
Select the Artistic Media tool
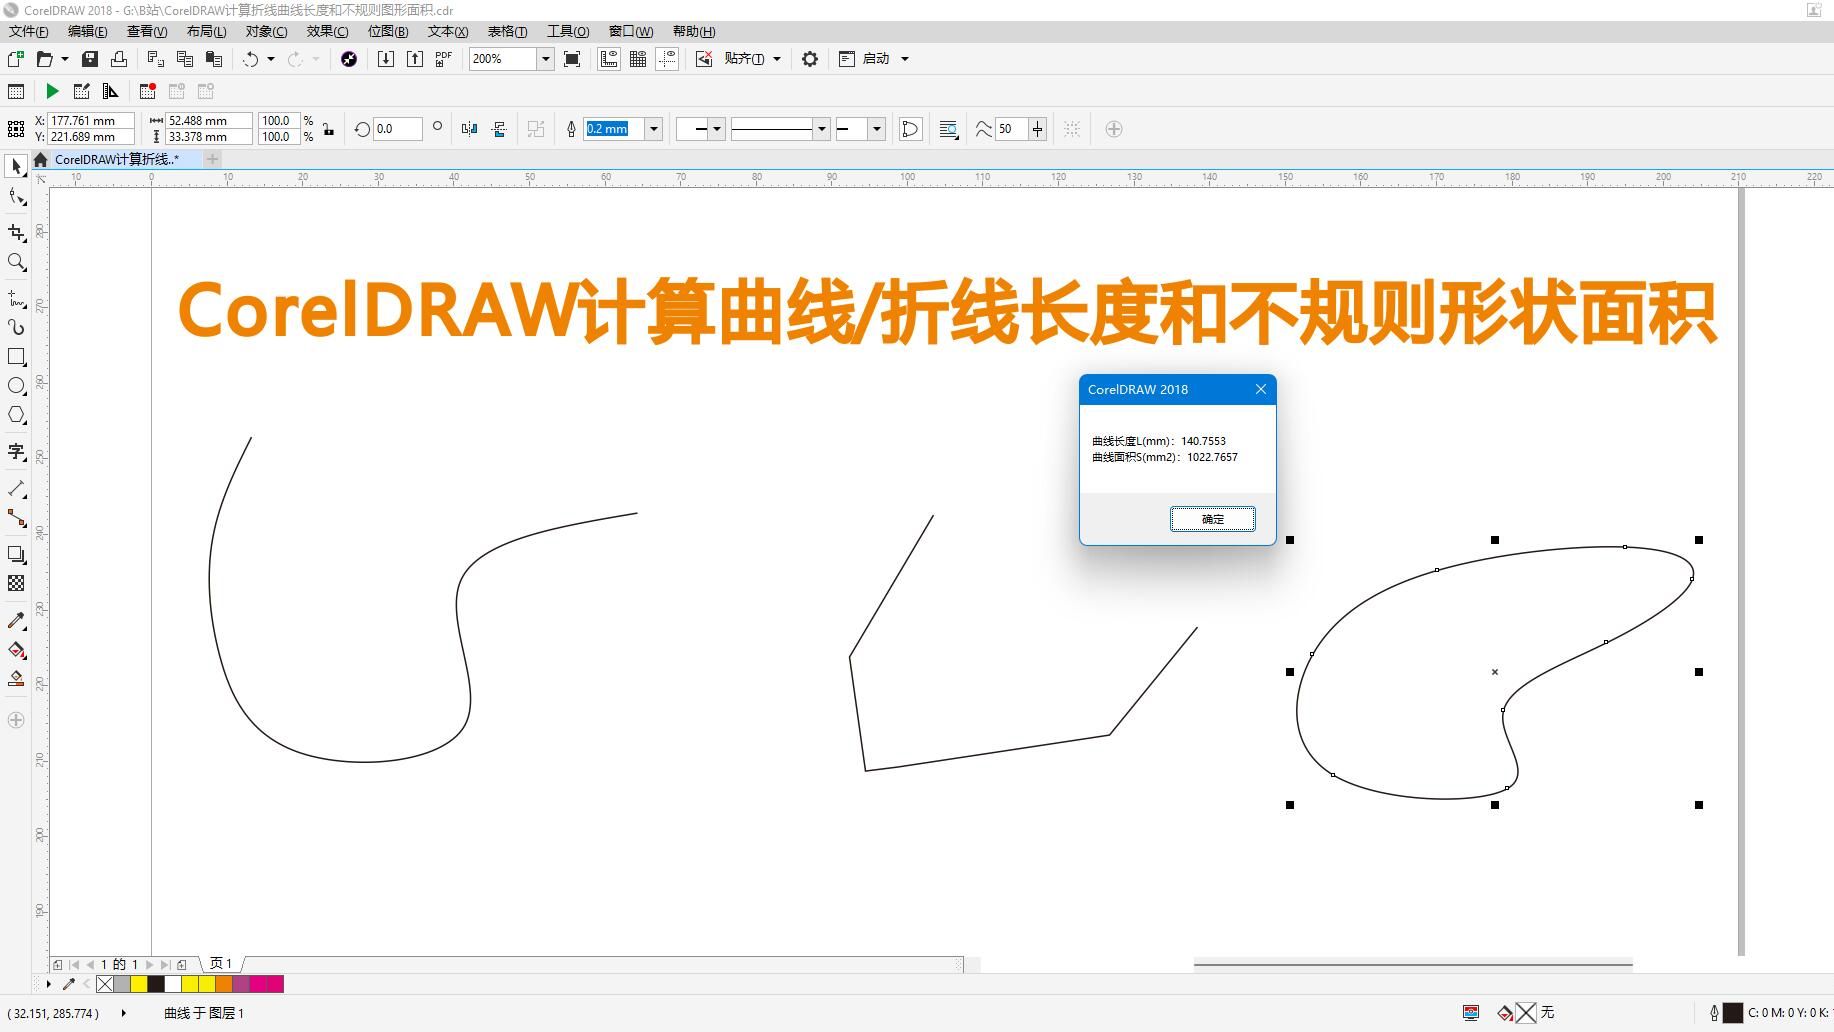pos(16,327)
